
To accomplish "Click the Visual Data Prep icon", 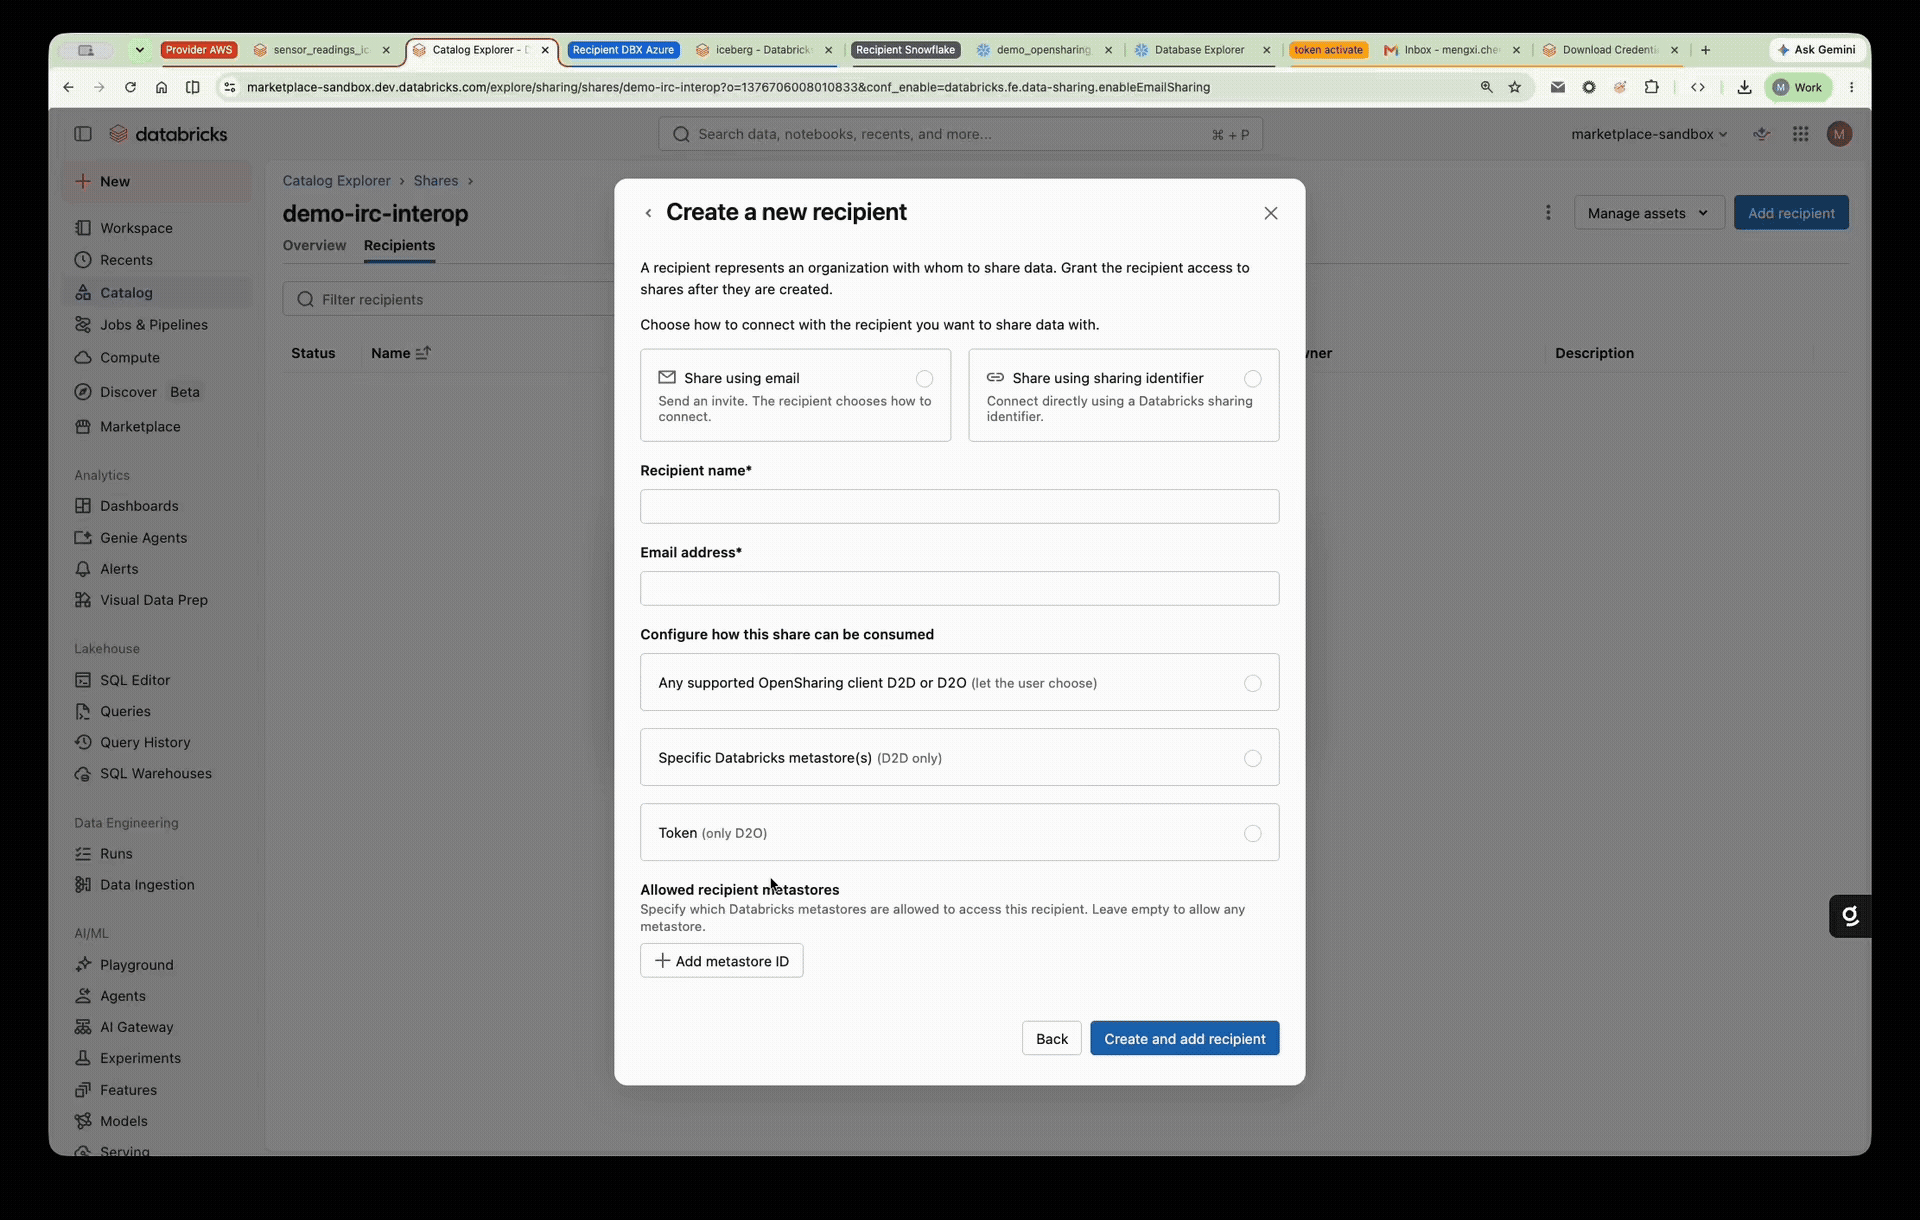I will tap(83, 600).
